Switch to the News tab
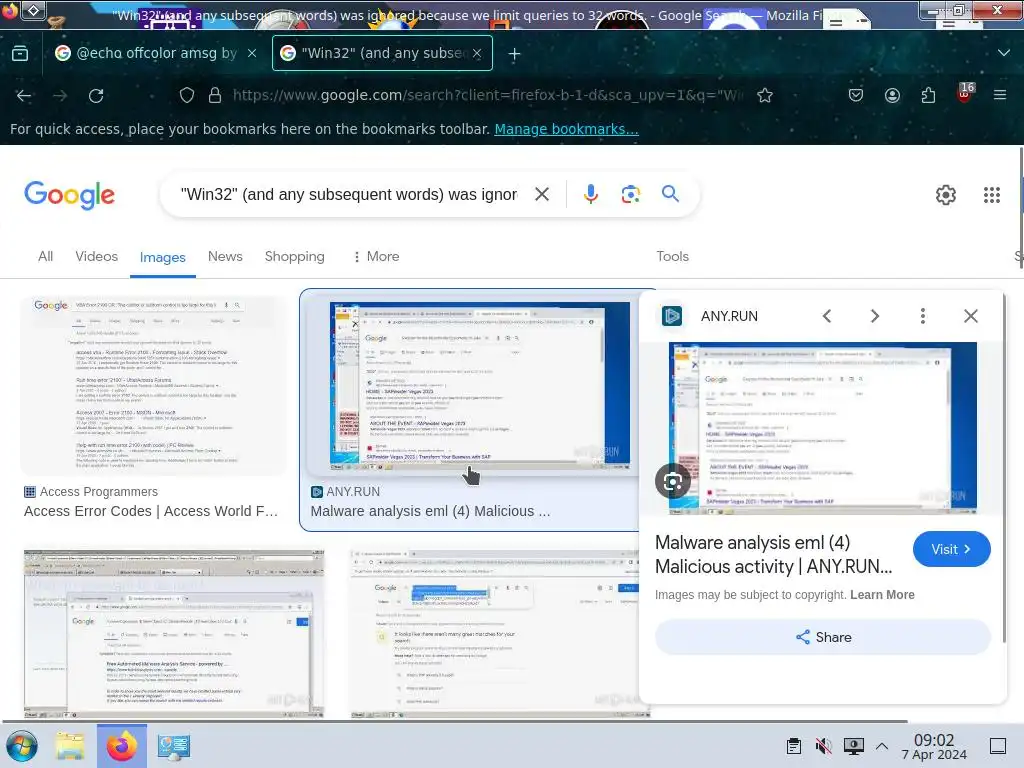 pyautogui.click(x=225, y=257)
